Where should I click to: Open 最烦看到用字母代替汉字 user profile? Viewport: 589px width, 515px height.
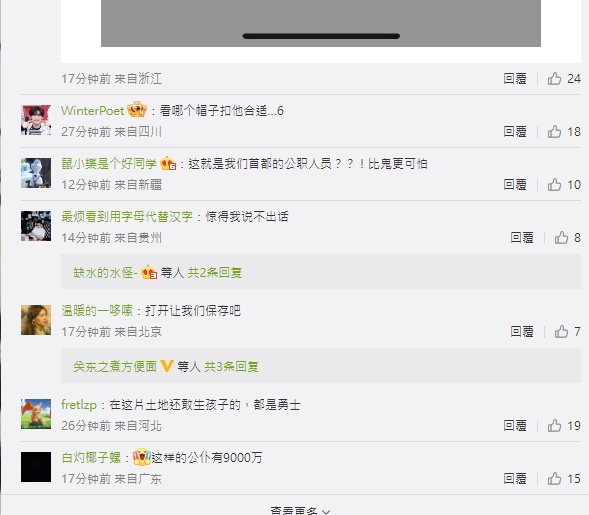[x=127, y=217]
